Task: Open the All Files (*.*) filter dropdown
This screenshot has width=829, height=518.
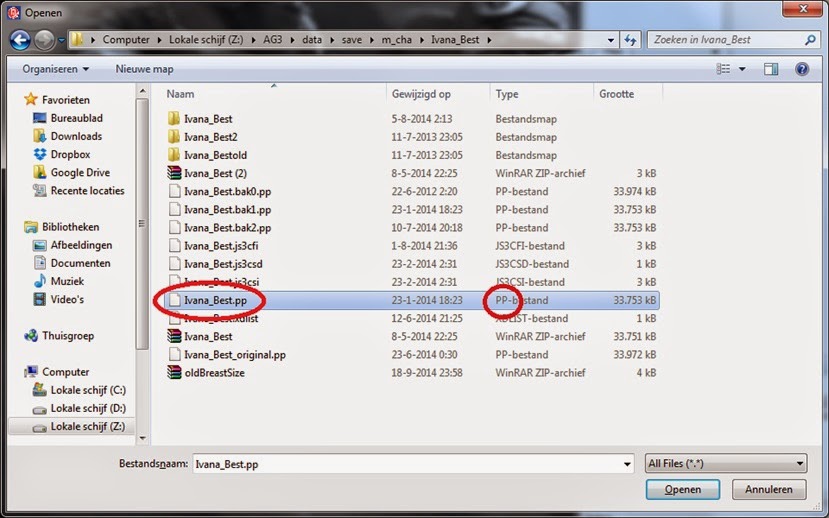Action: tap(726, 464)
